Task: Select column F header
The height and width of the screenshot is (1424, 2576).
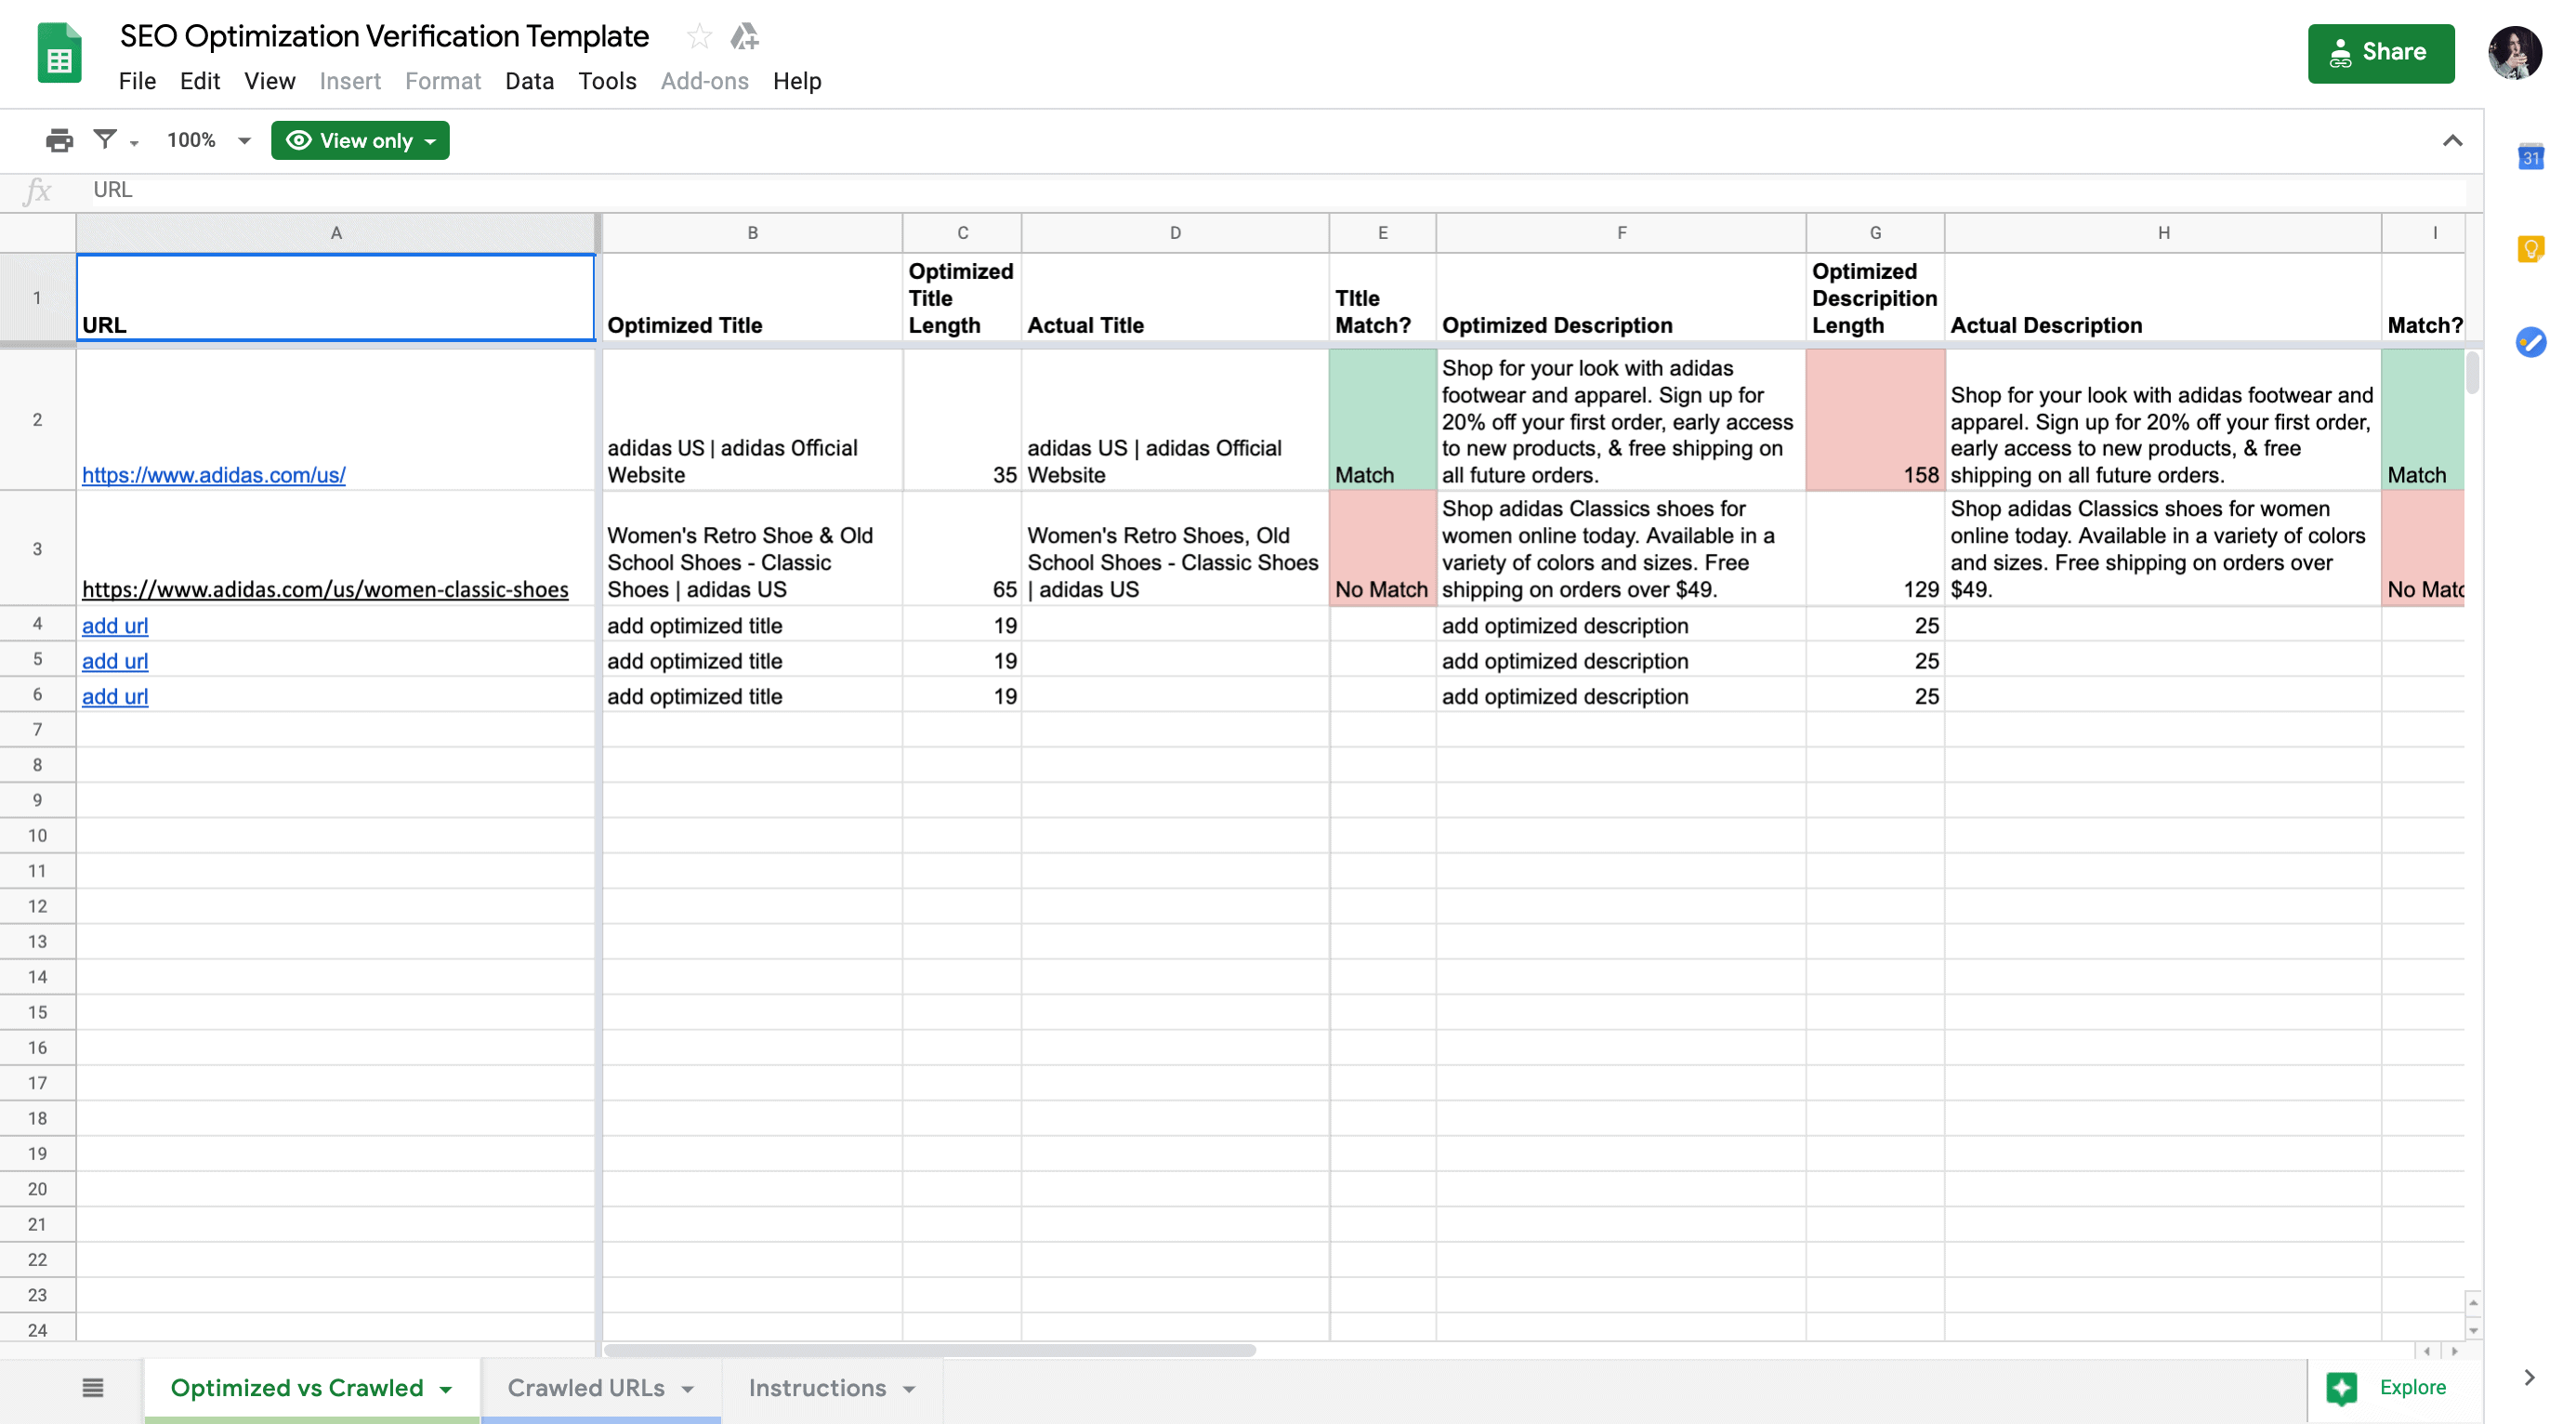Action: point(1621,233)
